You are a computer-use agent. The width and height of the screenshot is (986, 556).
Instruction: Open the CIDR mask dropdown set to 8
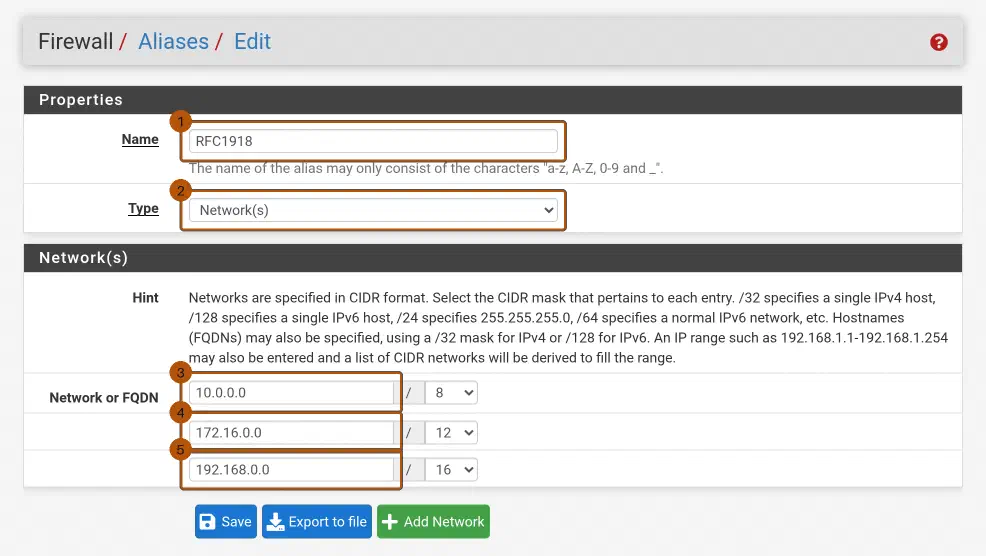coord(451,392)
